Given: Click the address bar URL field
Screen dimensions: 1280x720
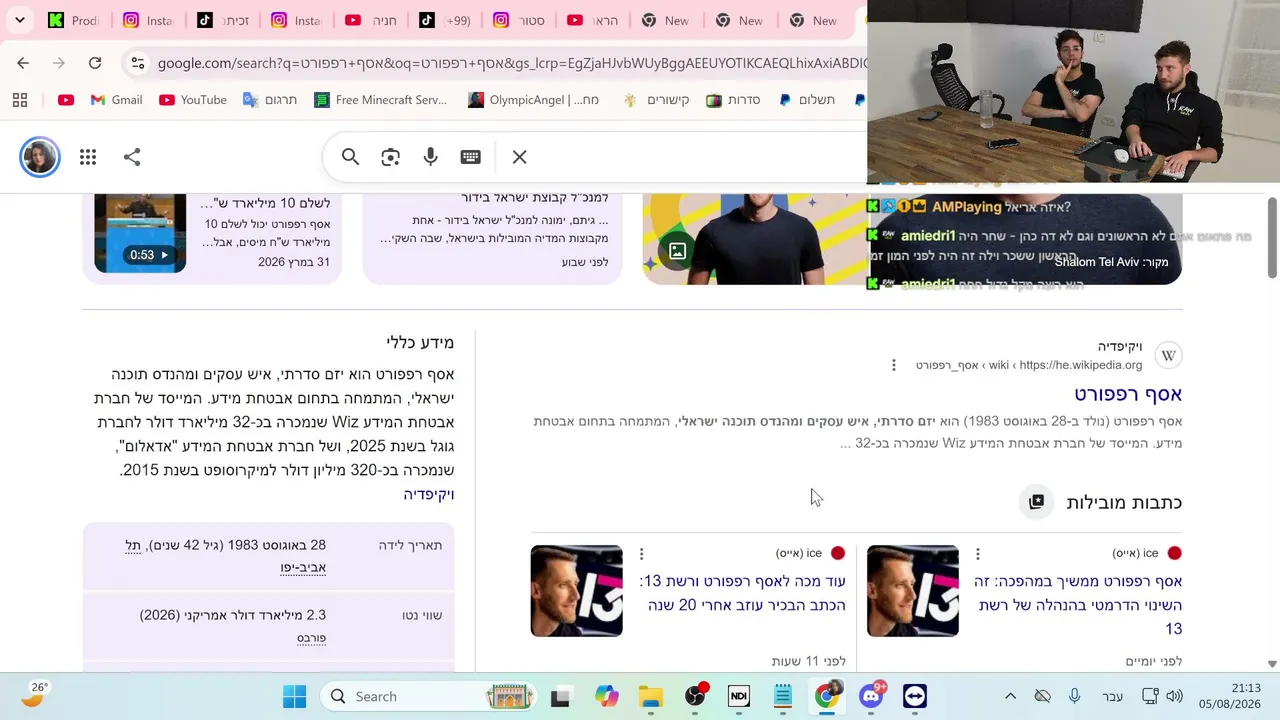Looking at the screenshot, I should (x=512, y=63).
